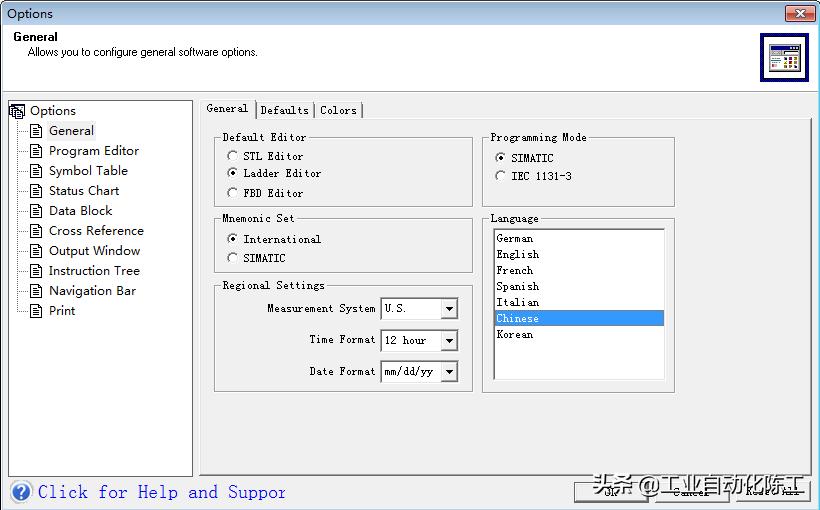Click the Navigation Bar page icon
The image size is (820, 510).
tap(36, 291)
